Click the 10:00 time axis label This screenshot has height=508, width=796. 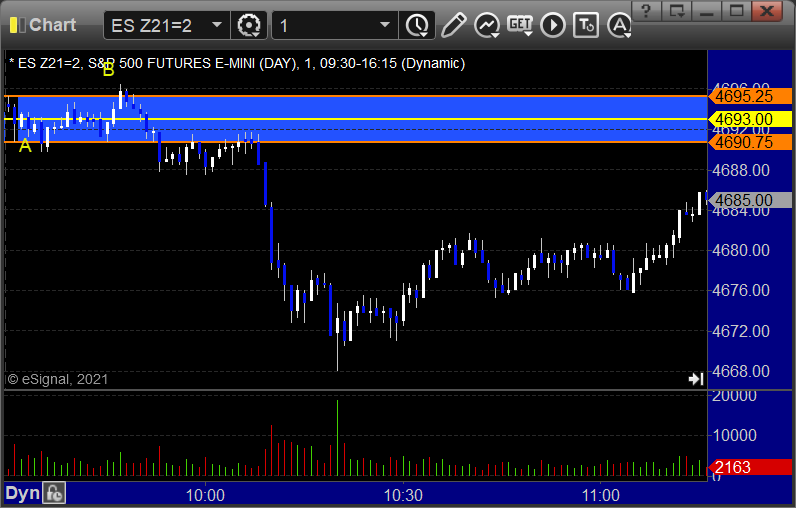tap(205, 495)
